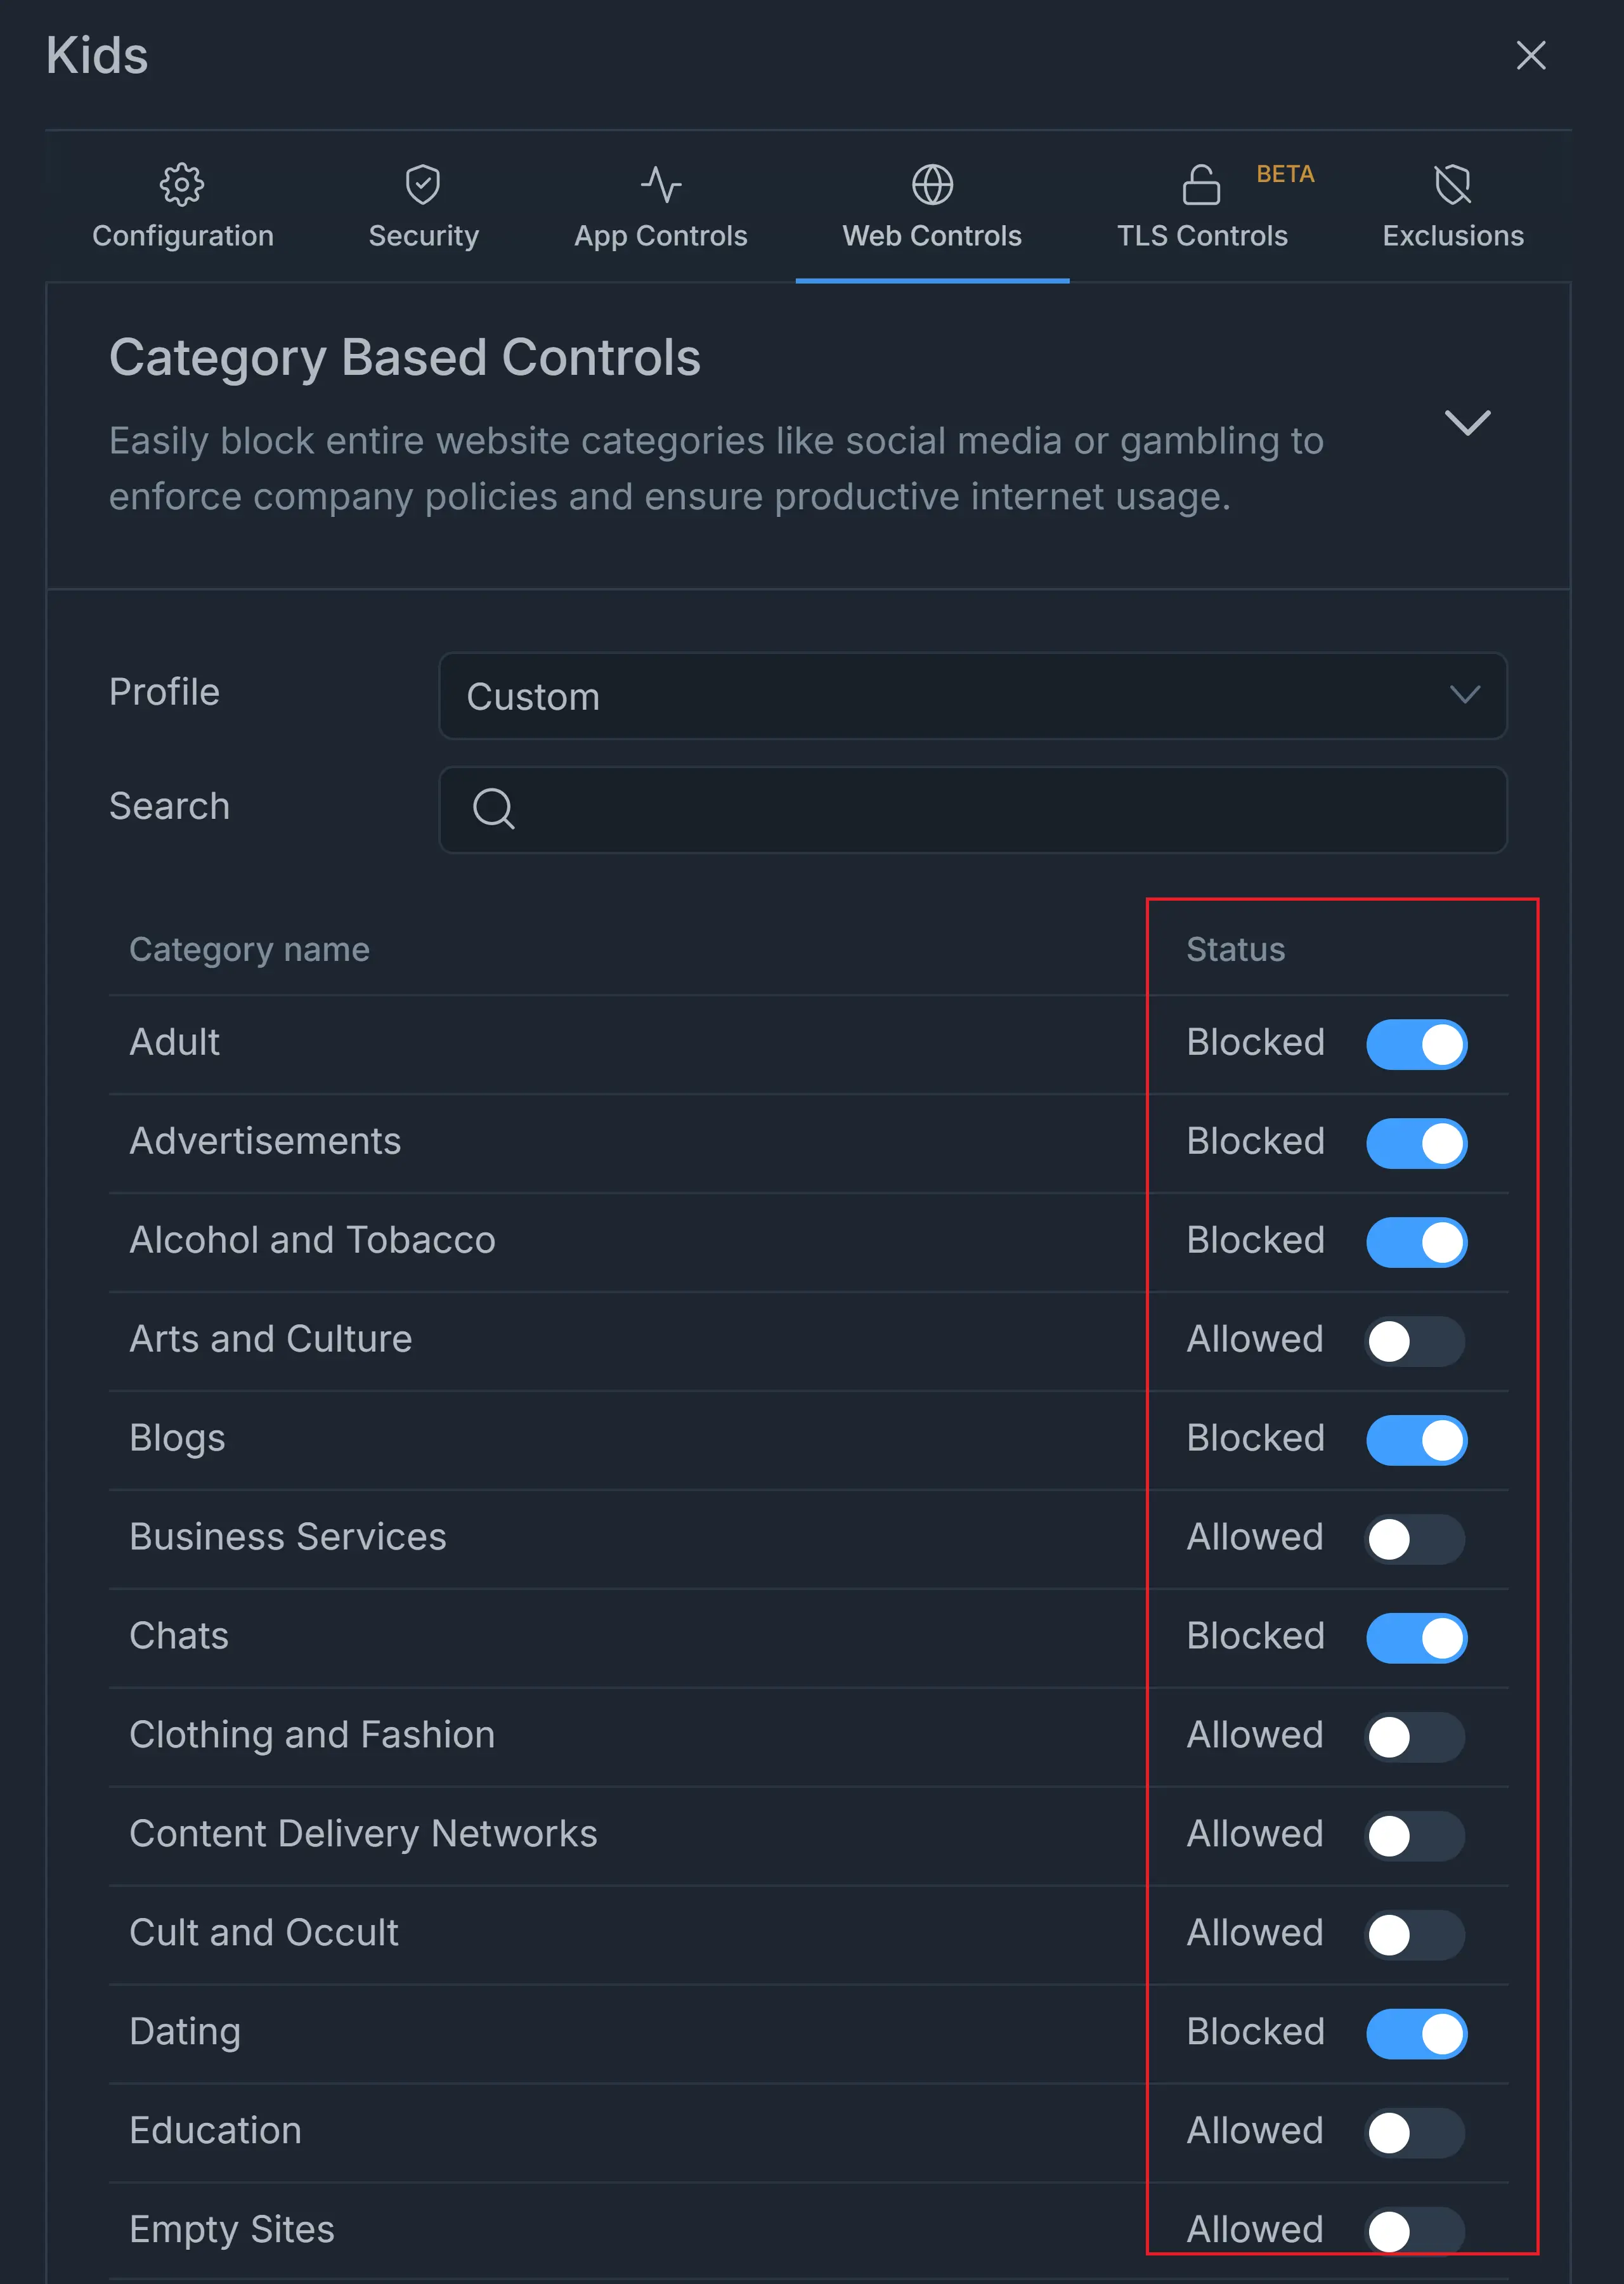
Task: Click the Category name column header
Action: coord(250,949)
